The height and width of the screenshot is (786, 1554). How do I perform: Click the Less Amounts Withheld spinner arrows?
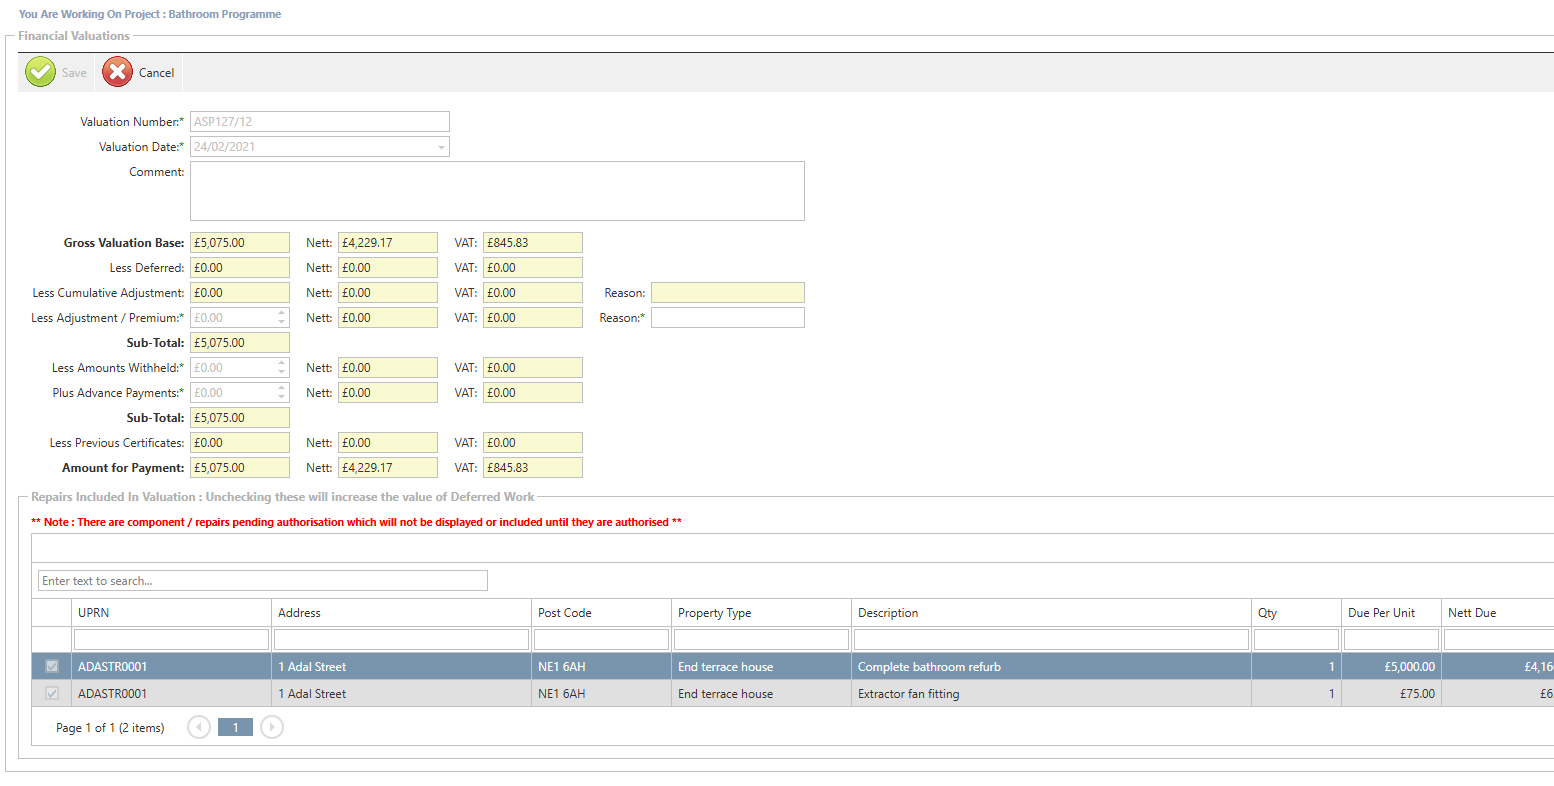point(282,367)
